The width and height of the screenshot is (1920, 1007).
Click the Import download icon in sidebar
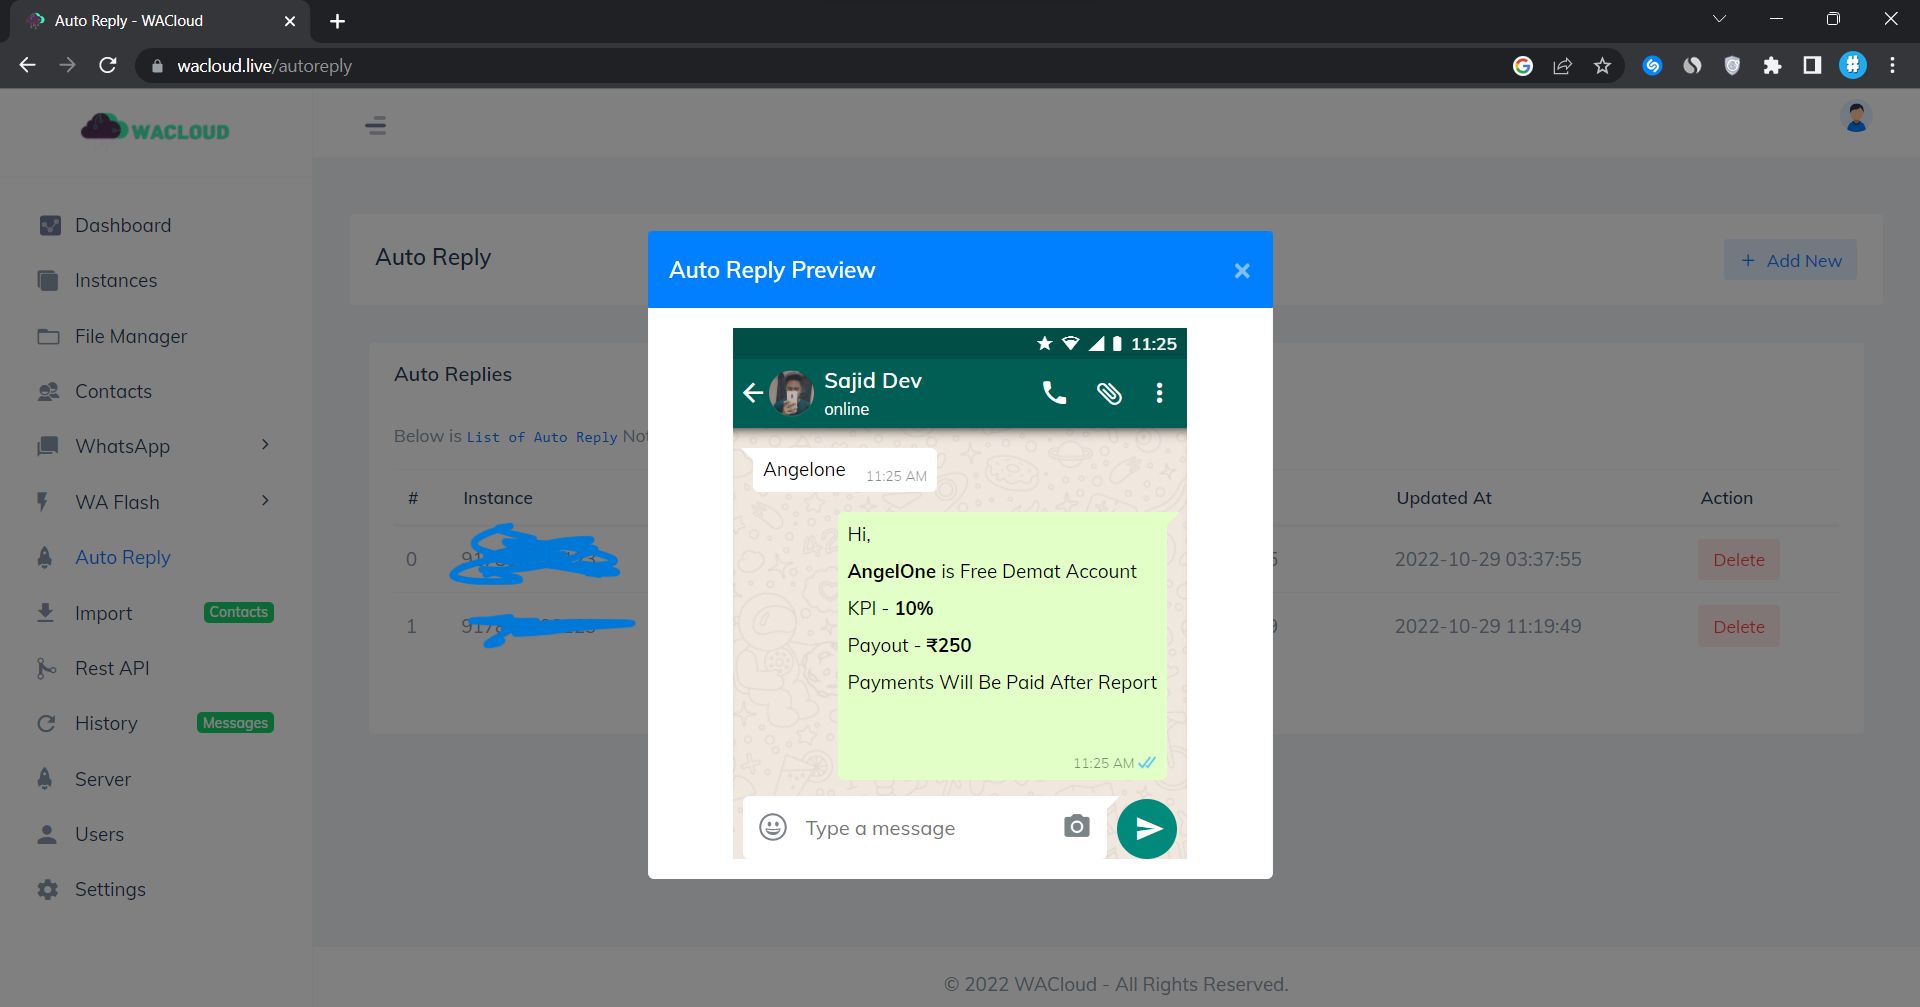(45, 613)
